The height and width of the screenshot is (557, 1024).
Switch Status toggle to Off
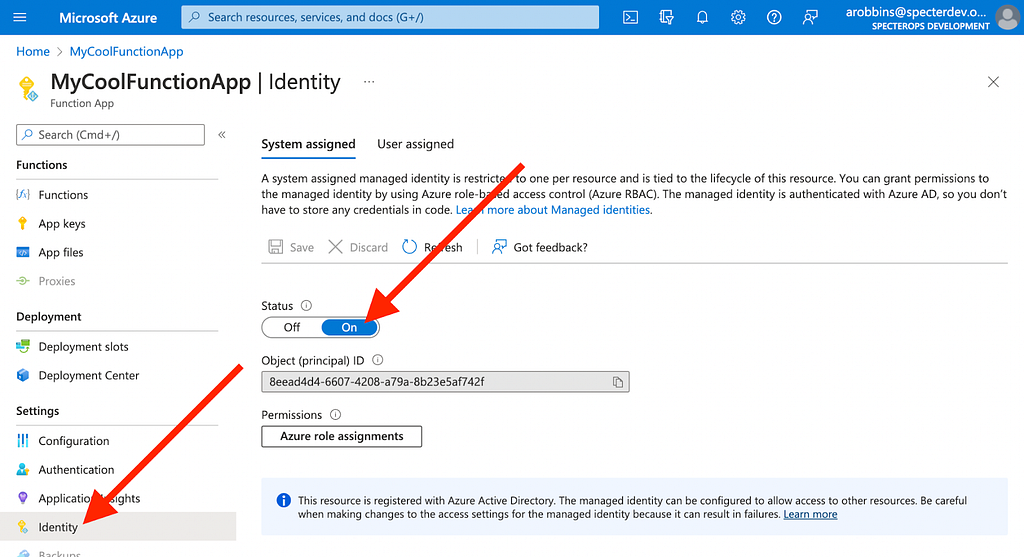coord(291,327)
